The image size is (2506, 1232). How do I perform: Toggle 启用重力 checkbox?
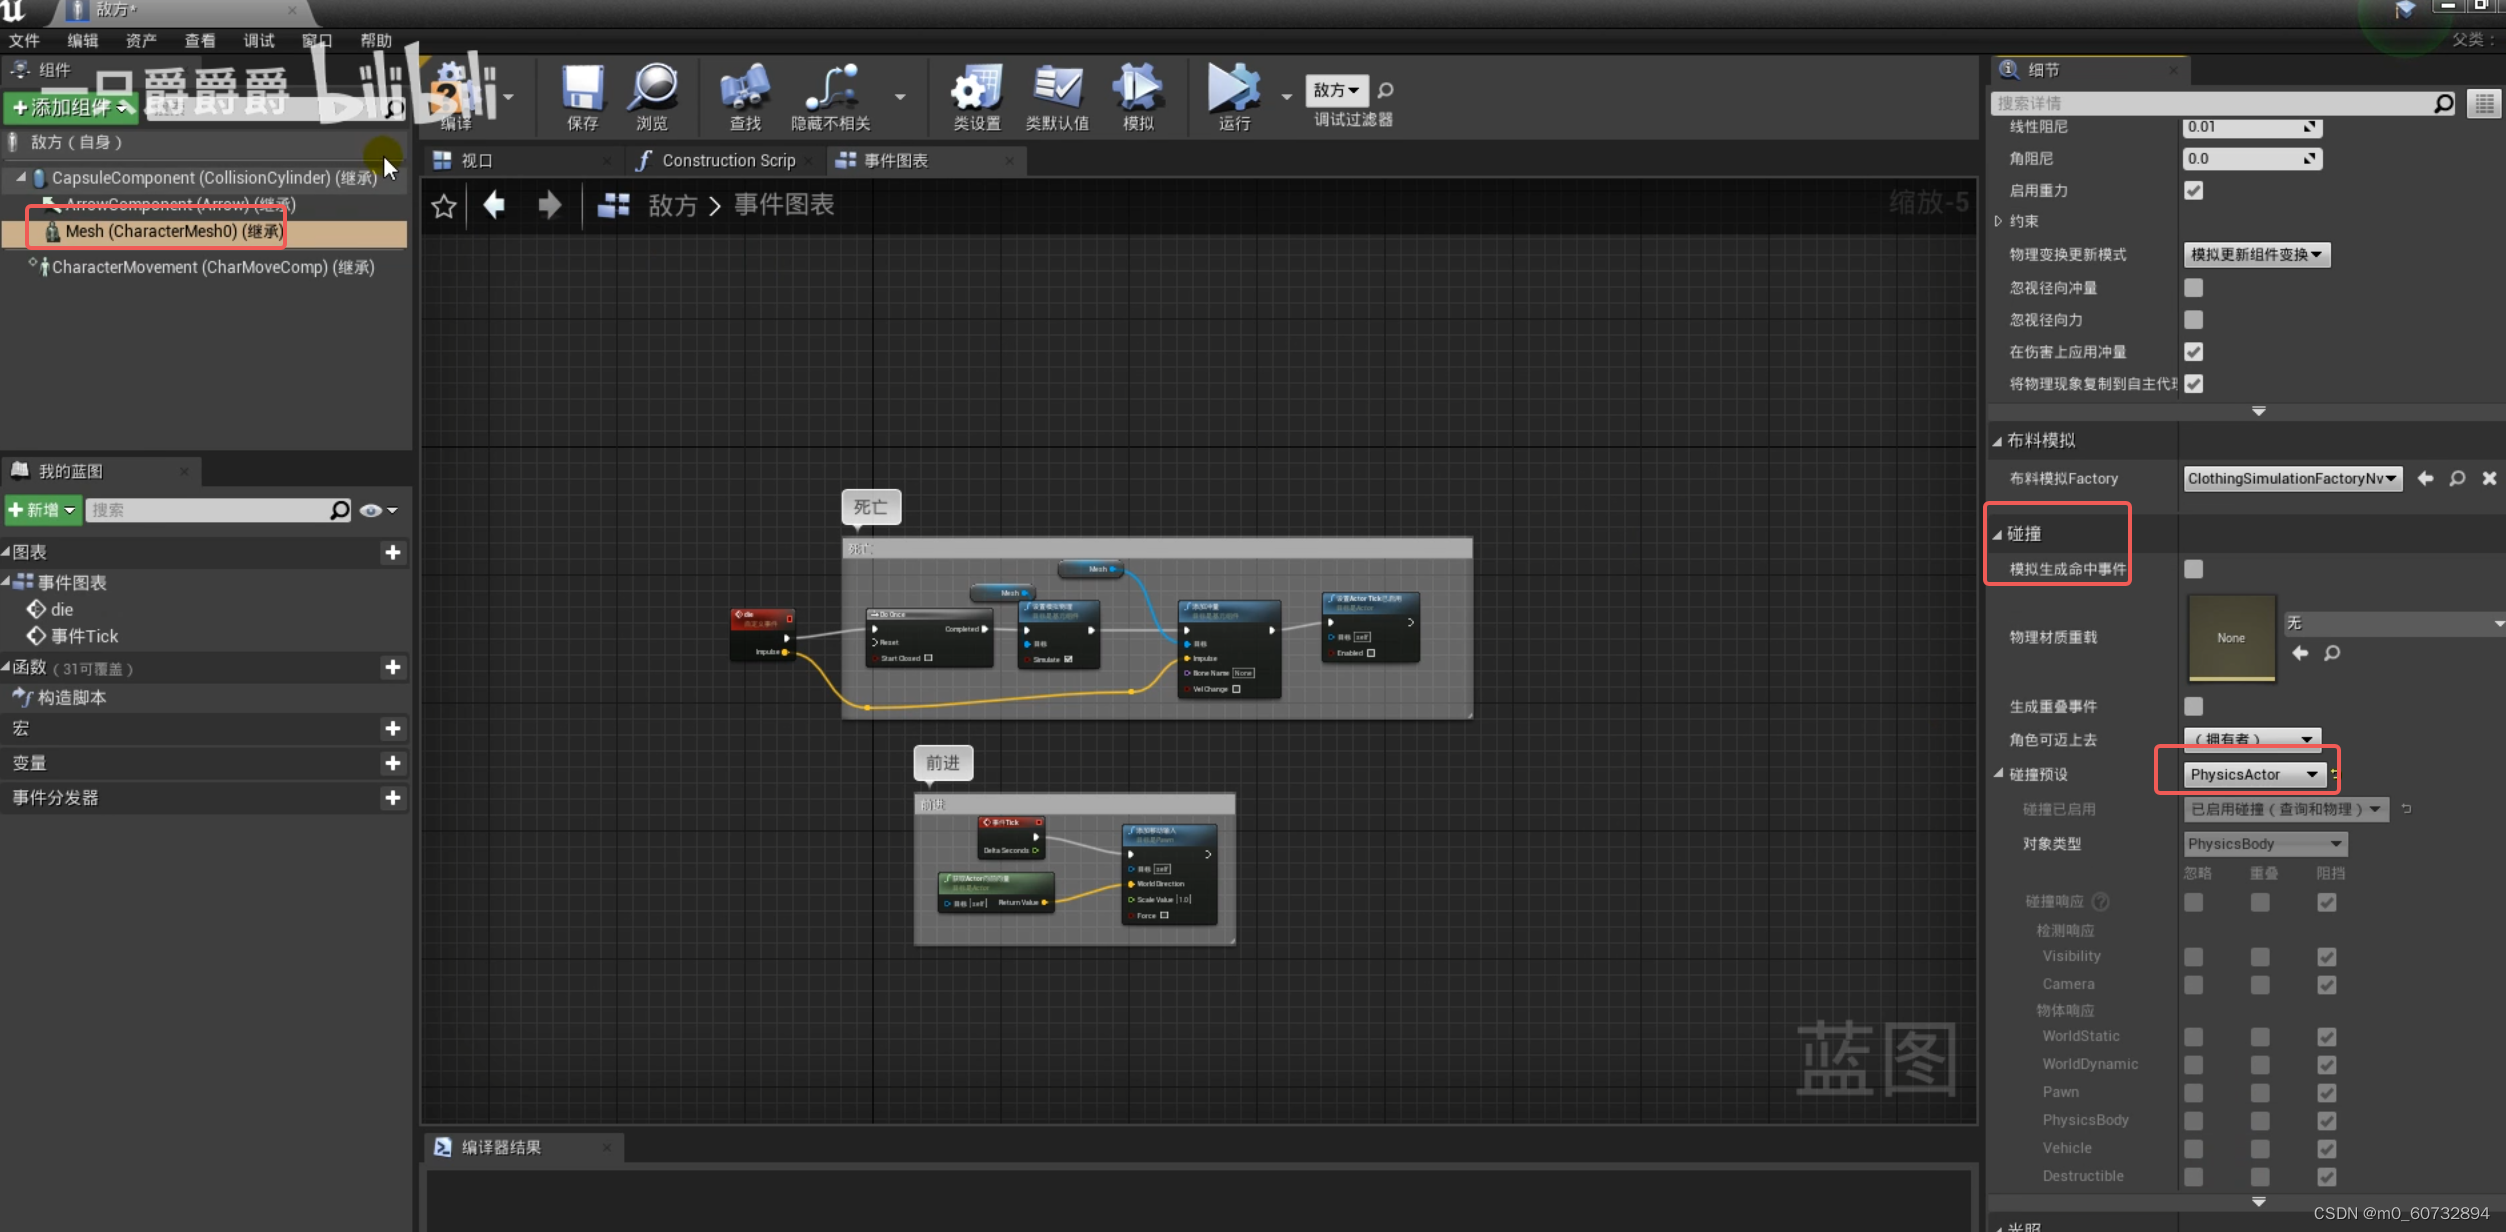2193,191
